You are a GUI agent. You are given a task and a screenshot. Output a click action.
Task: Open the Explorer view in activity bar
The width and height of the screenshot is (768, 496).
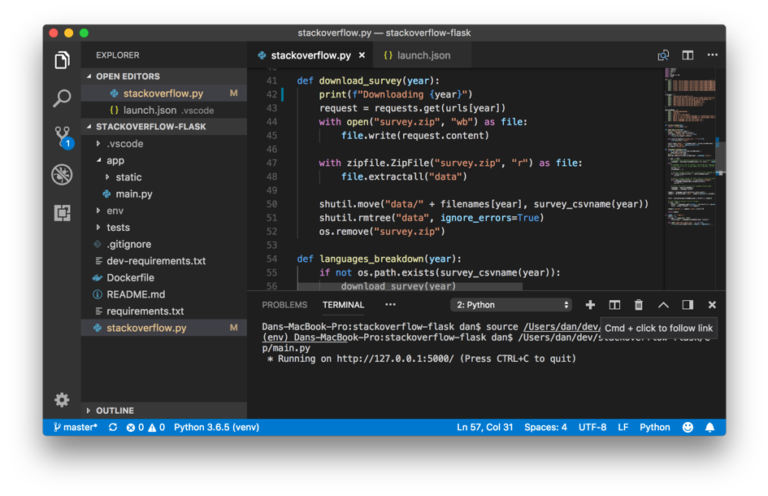(62, 60)
